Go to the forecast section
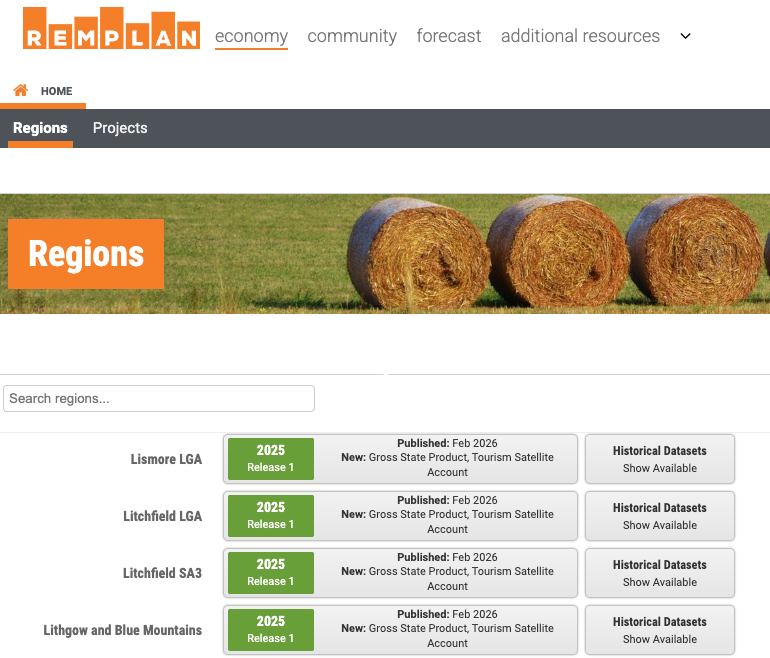Screen dimensions: 770x658 click(x=449, y=36)
